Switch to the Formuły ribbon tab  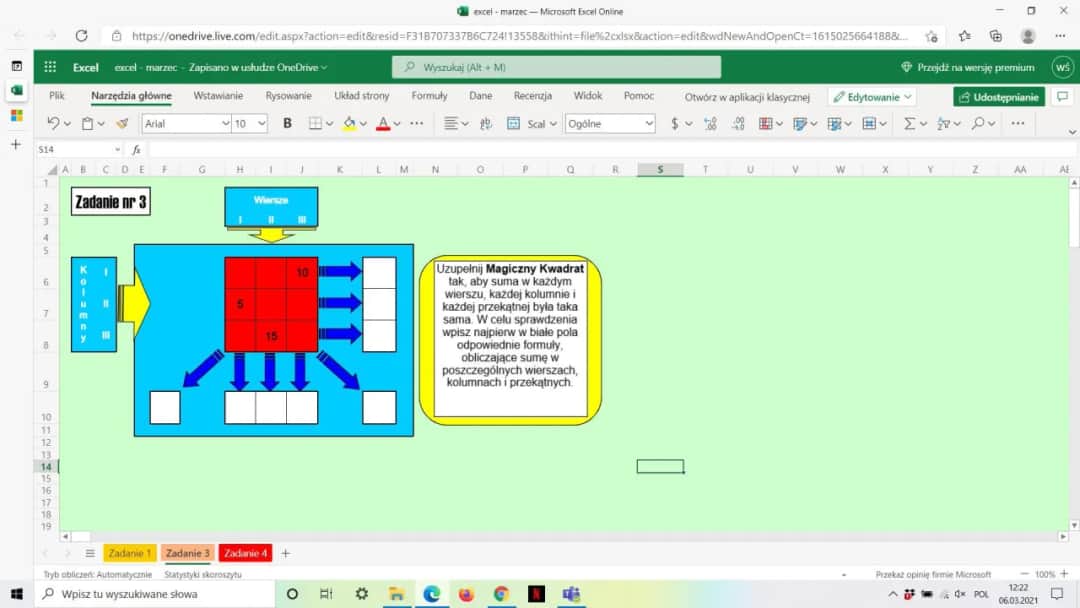pos(429,96)
